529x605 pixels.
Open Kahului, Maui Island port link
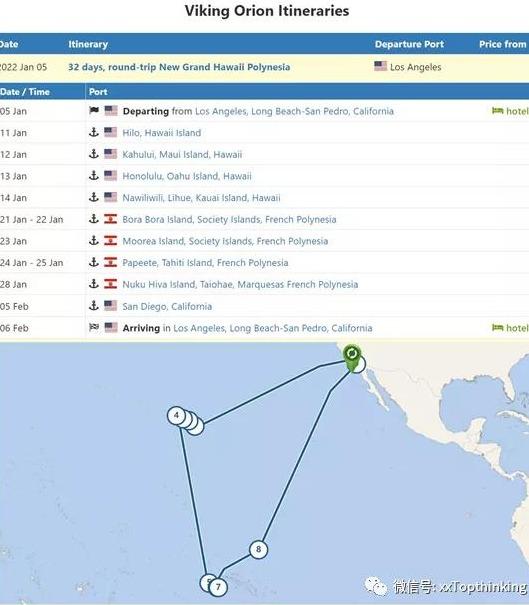click(182, 154)
